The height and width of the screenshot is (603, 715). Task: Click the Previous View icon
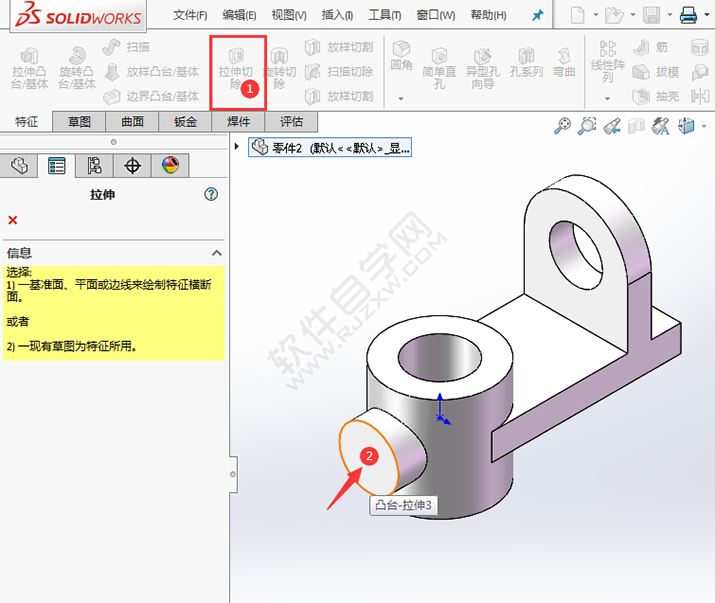[611, 126]
